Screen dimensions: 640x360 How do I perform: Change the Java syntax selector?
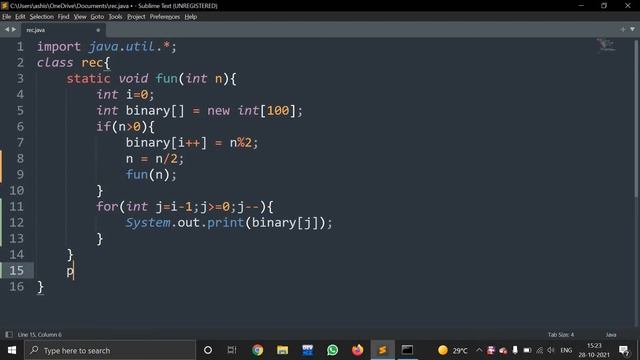click(x=611, y=335)
